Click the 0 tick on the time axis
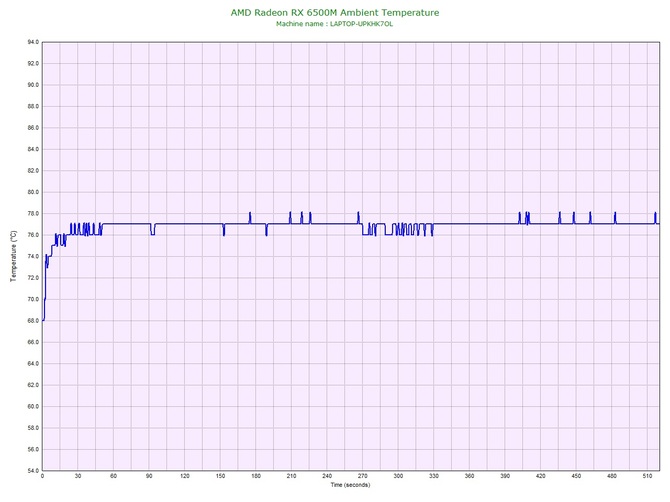The image size is (670, 502). tap(42, 476)
